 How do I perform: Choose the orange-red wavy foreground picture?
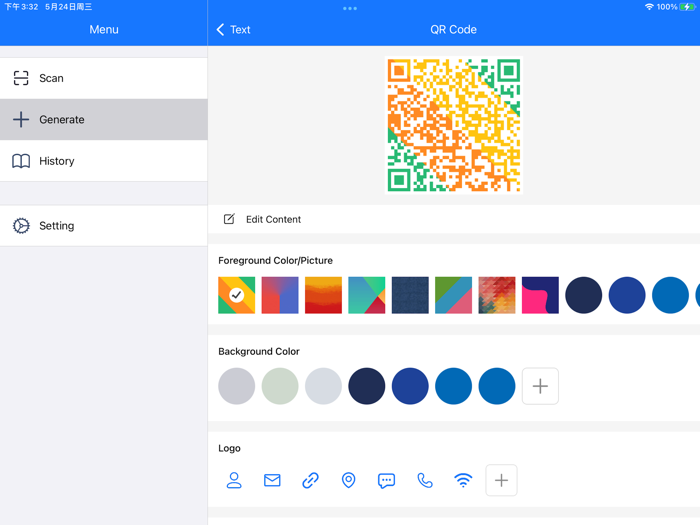pos(323,295)
